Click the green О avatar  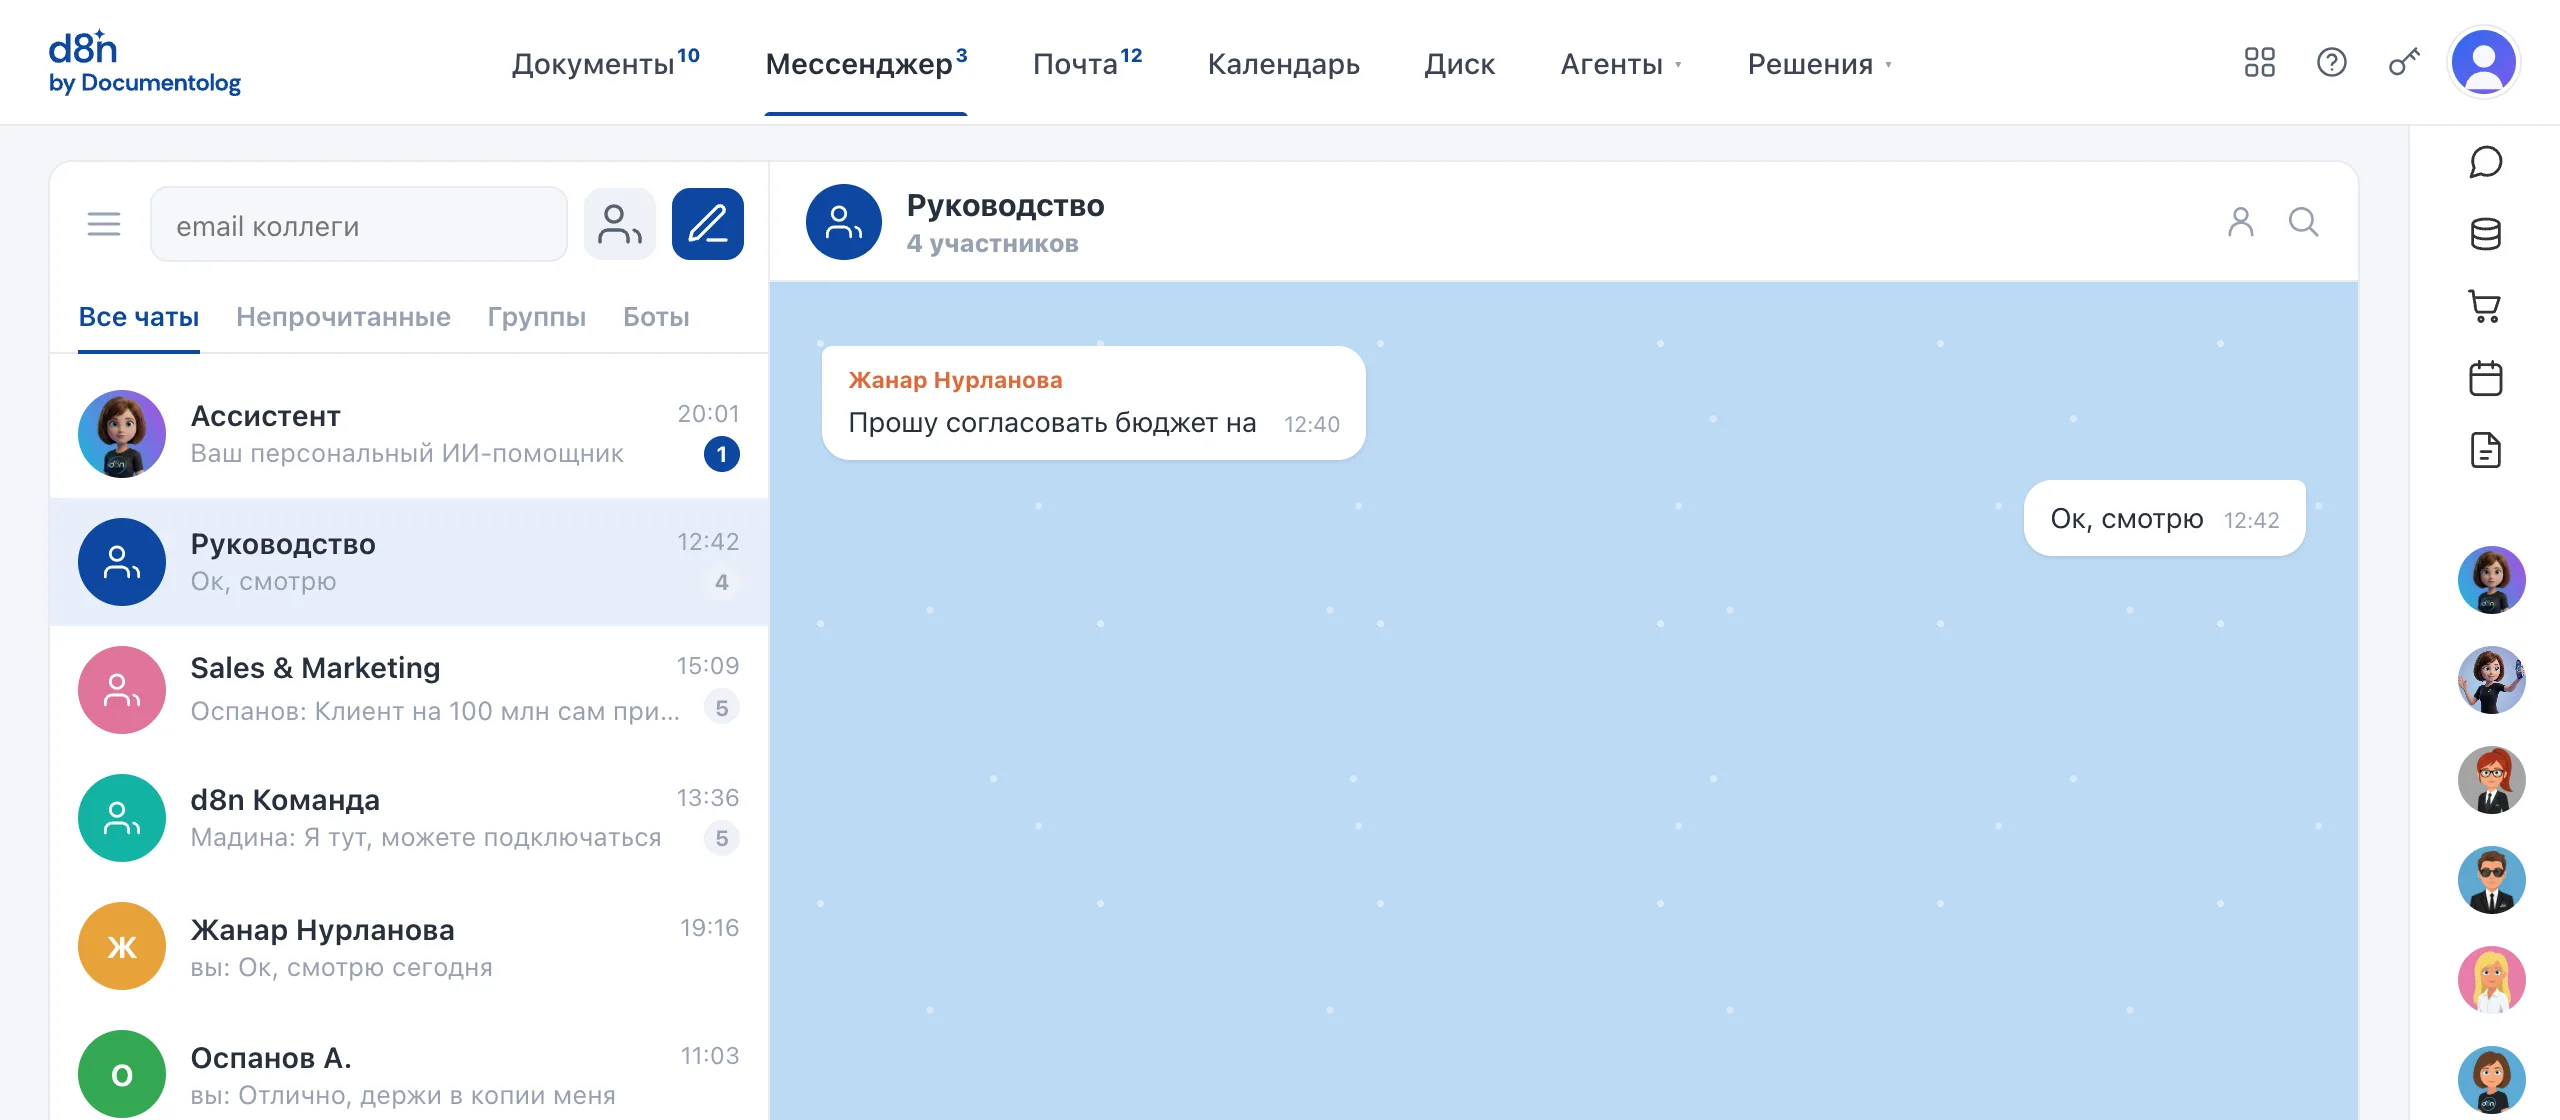122,1074
